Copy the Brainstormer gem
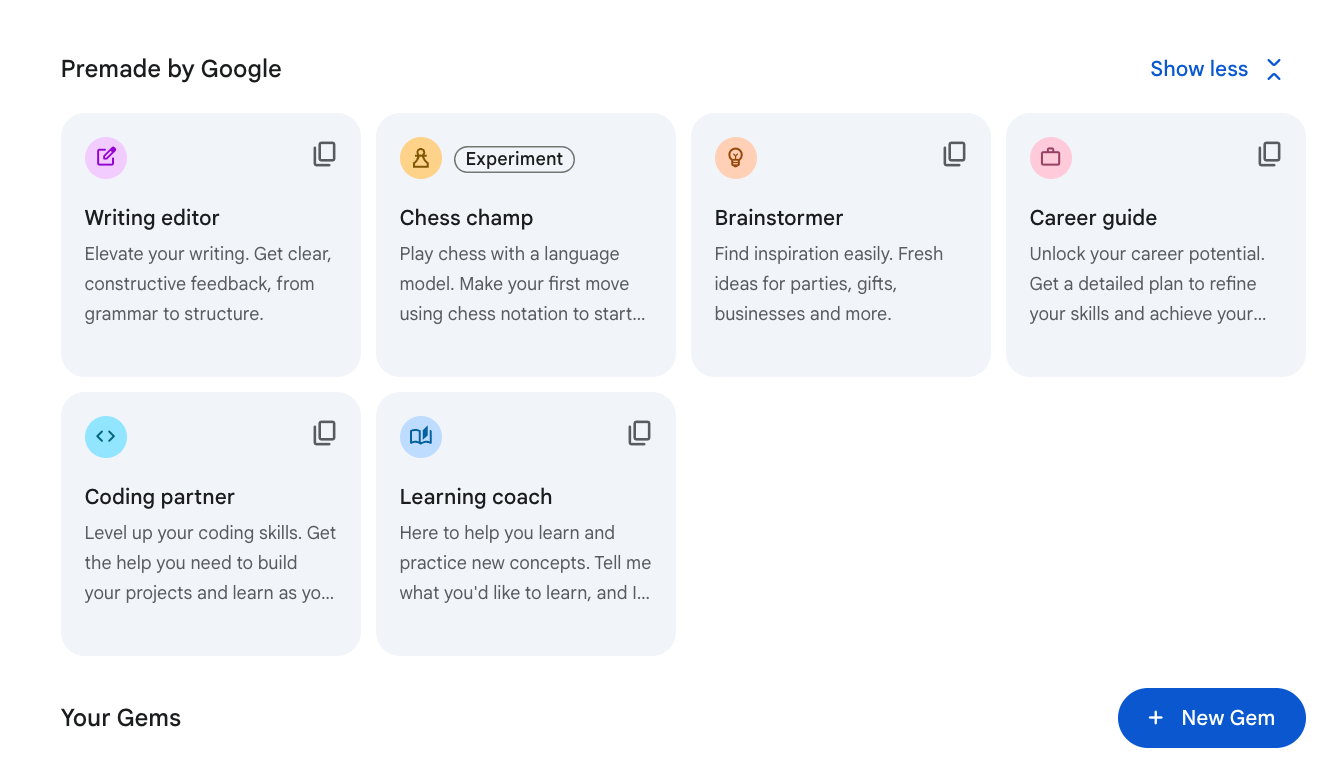1323x757 pixels. (x=954, y=154)
